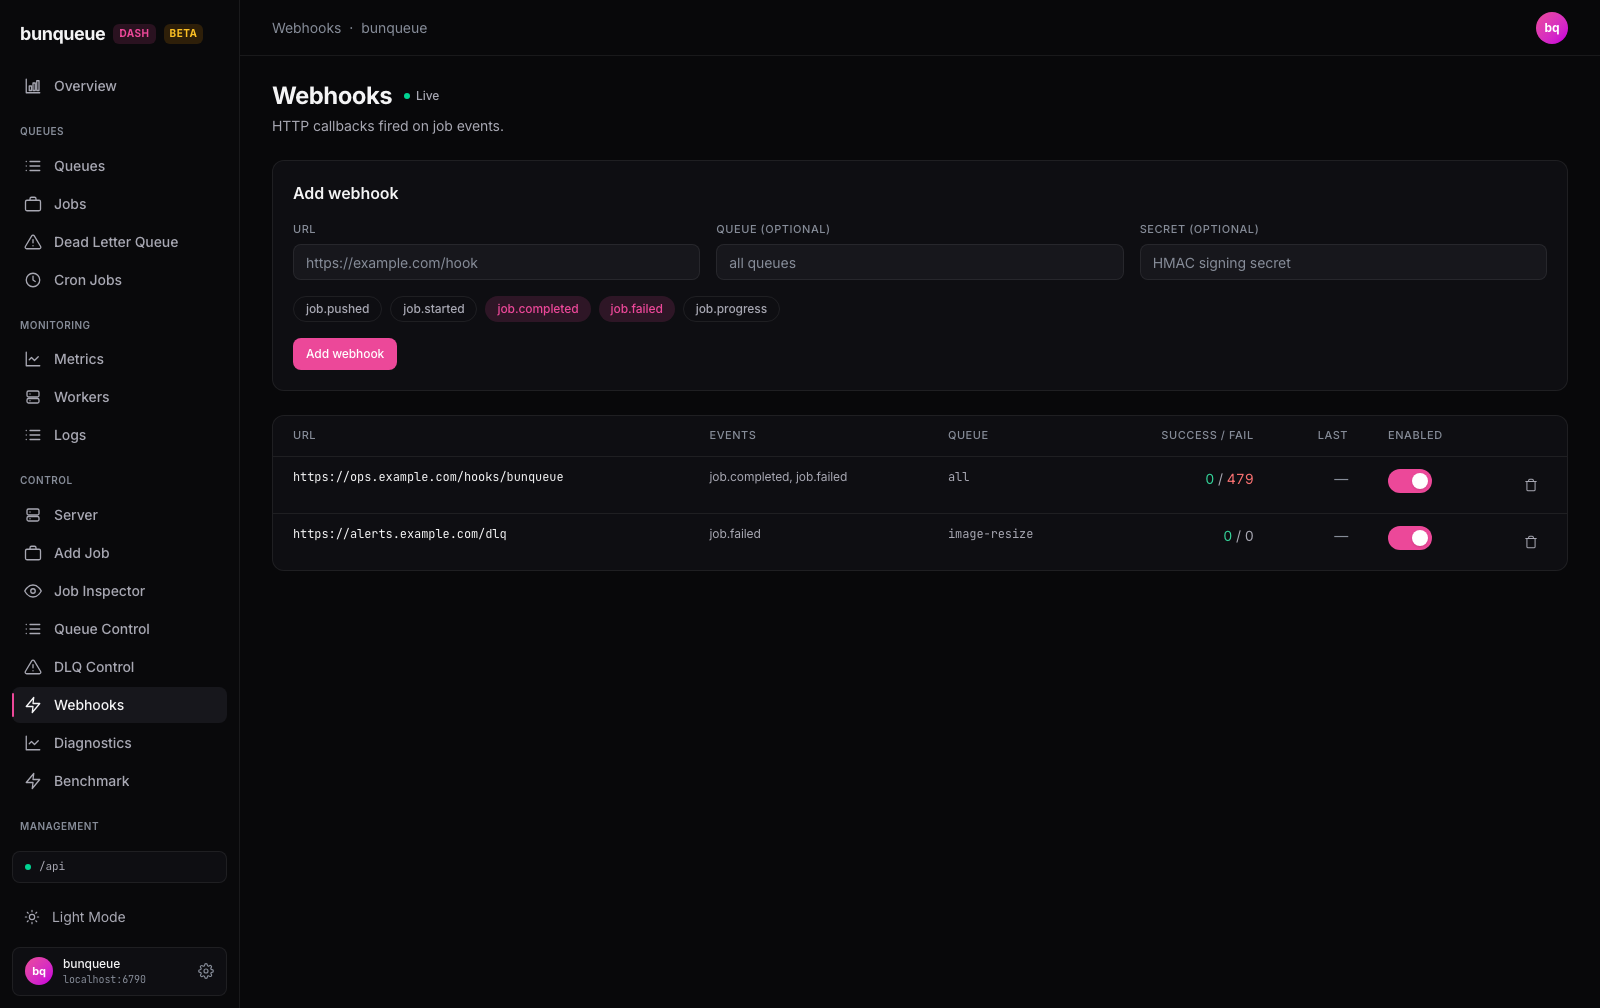The image size is (1600, 1008).
Task: Open the Dead Letter Queue page
Action: pos(119,242)
